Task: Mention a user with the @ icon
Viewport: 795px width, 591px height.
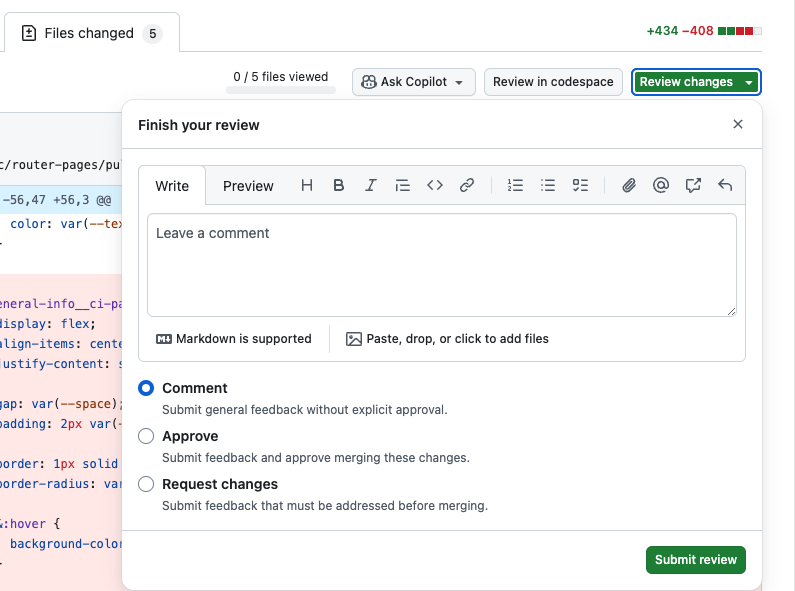Action: [x=661, y=186]
